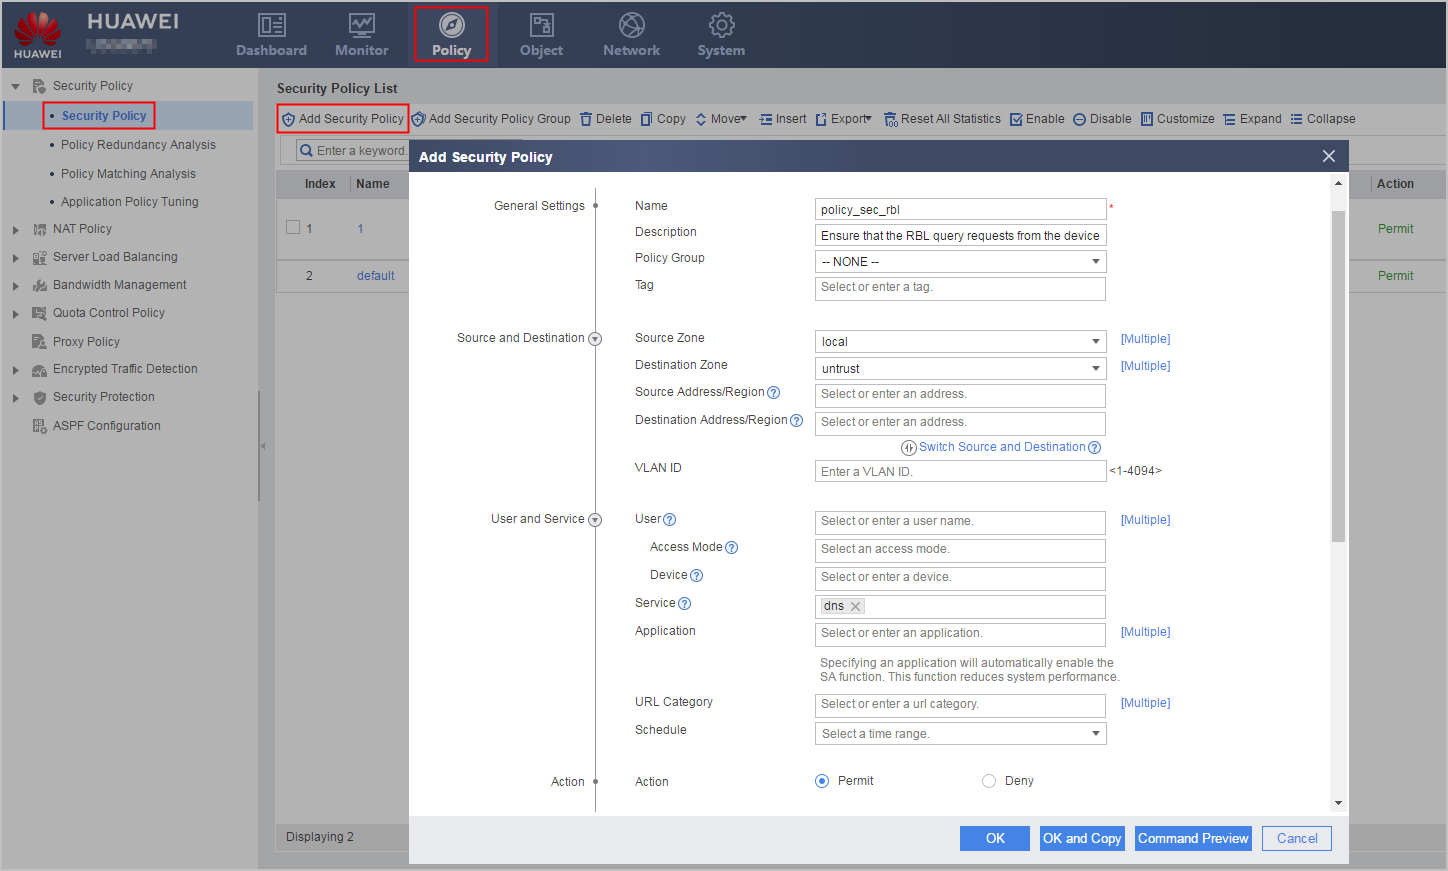This screenshot has height=871, width=1448.
Task: Expand the NAT Policy tree node
Action: coord(15,230)
